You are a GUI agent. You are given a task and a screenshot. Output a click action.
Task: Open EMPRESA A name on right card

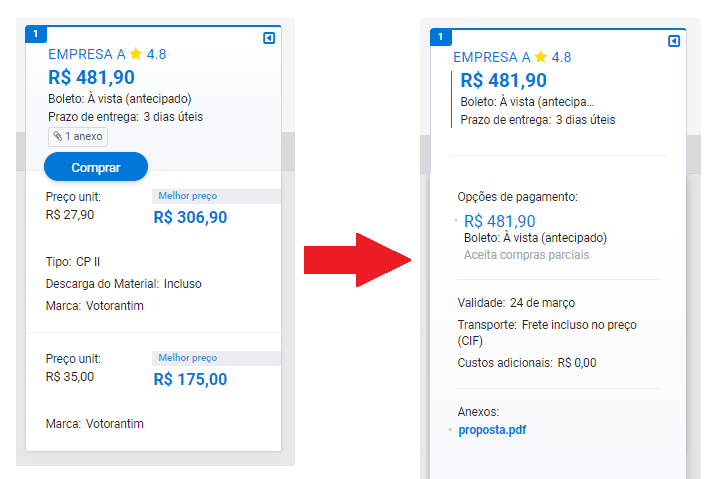[492, 57]
